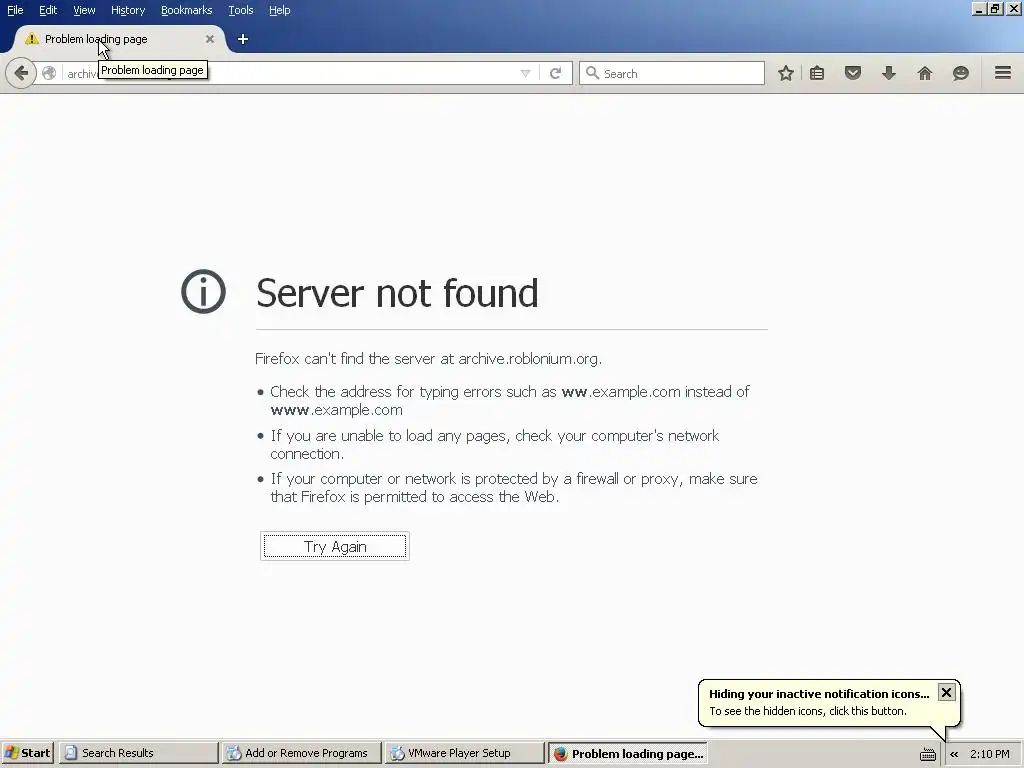Click the search magnifier icon
The height and width of the screenshot is (768, 1024).
pos(592,73)
